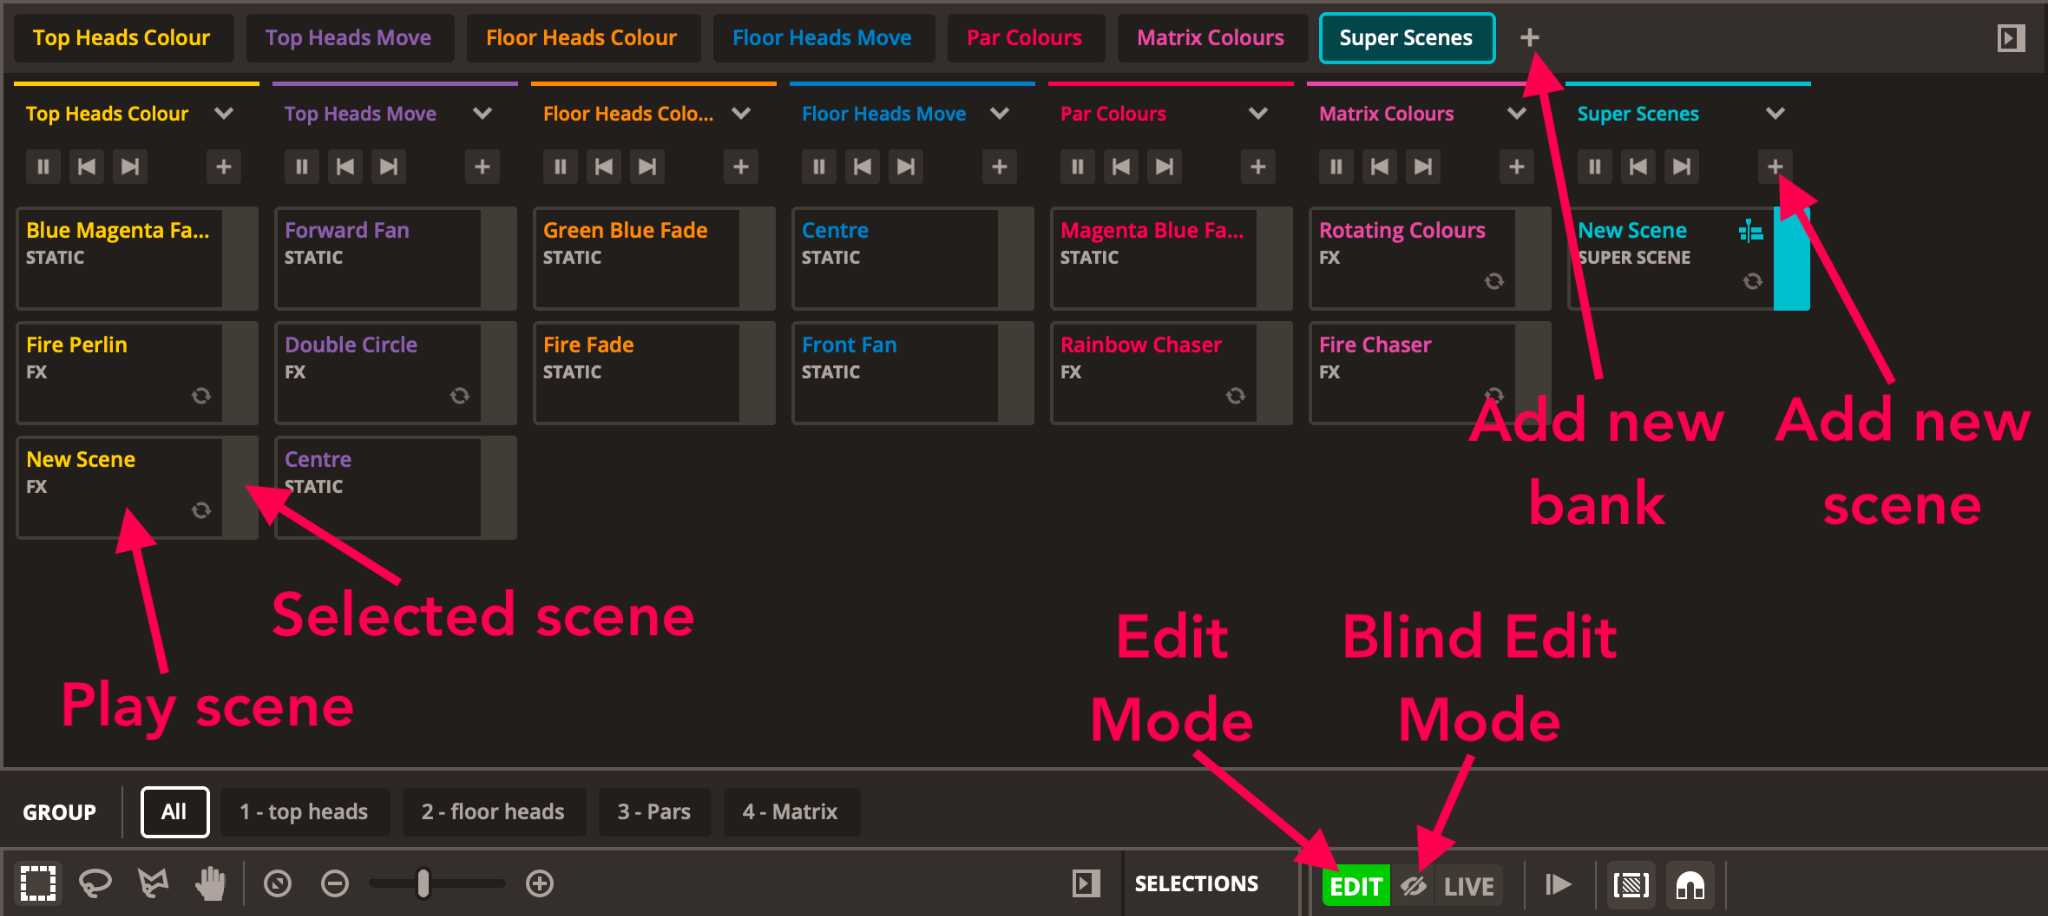Activate the hand pan tool

pyautogui.click(x=210, y=884)
